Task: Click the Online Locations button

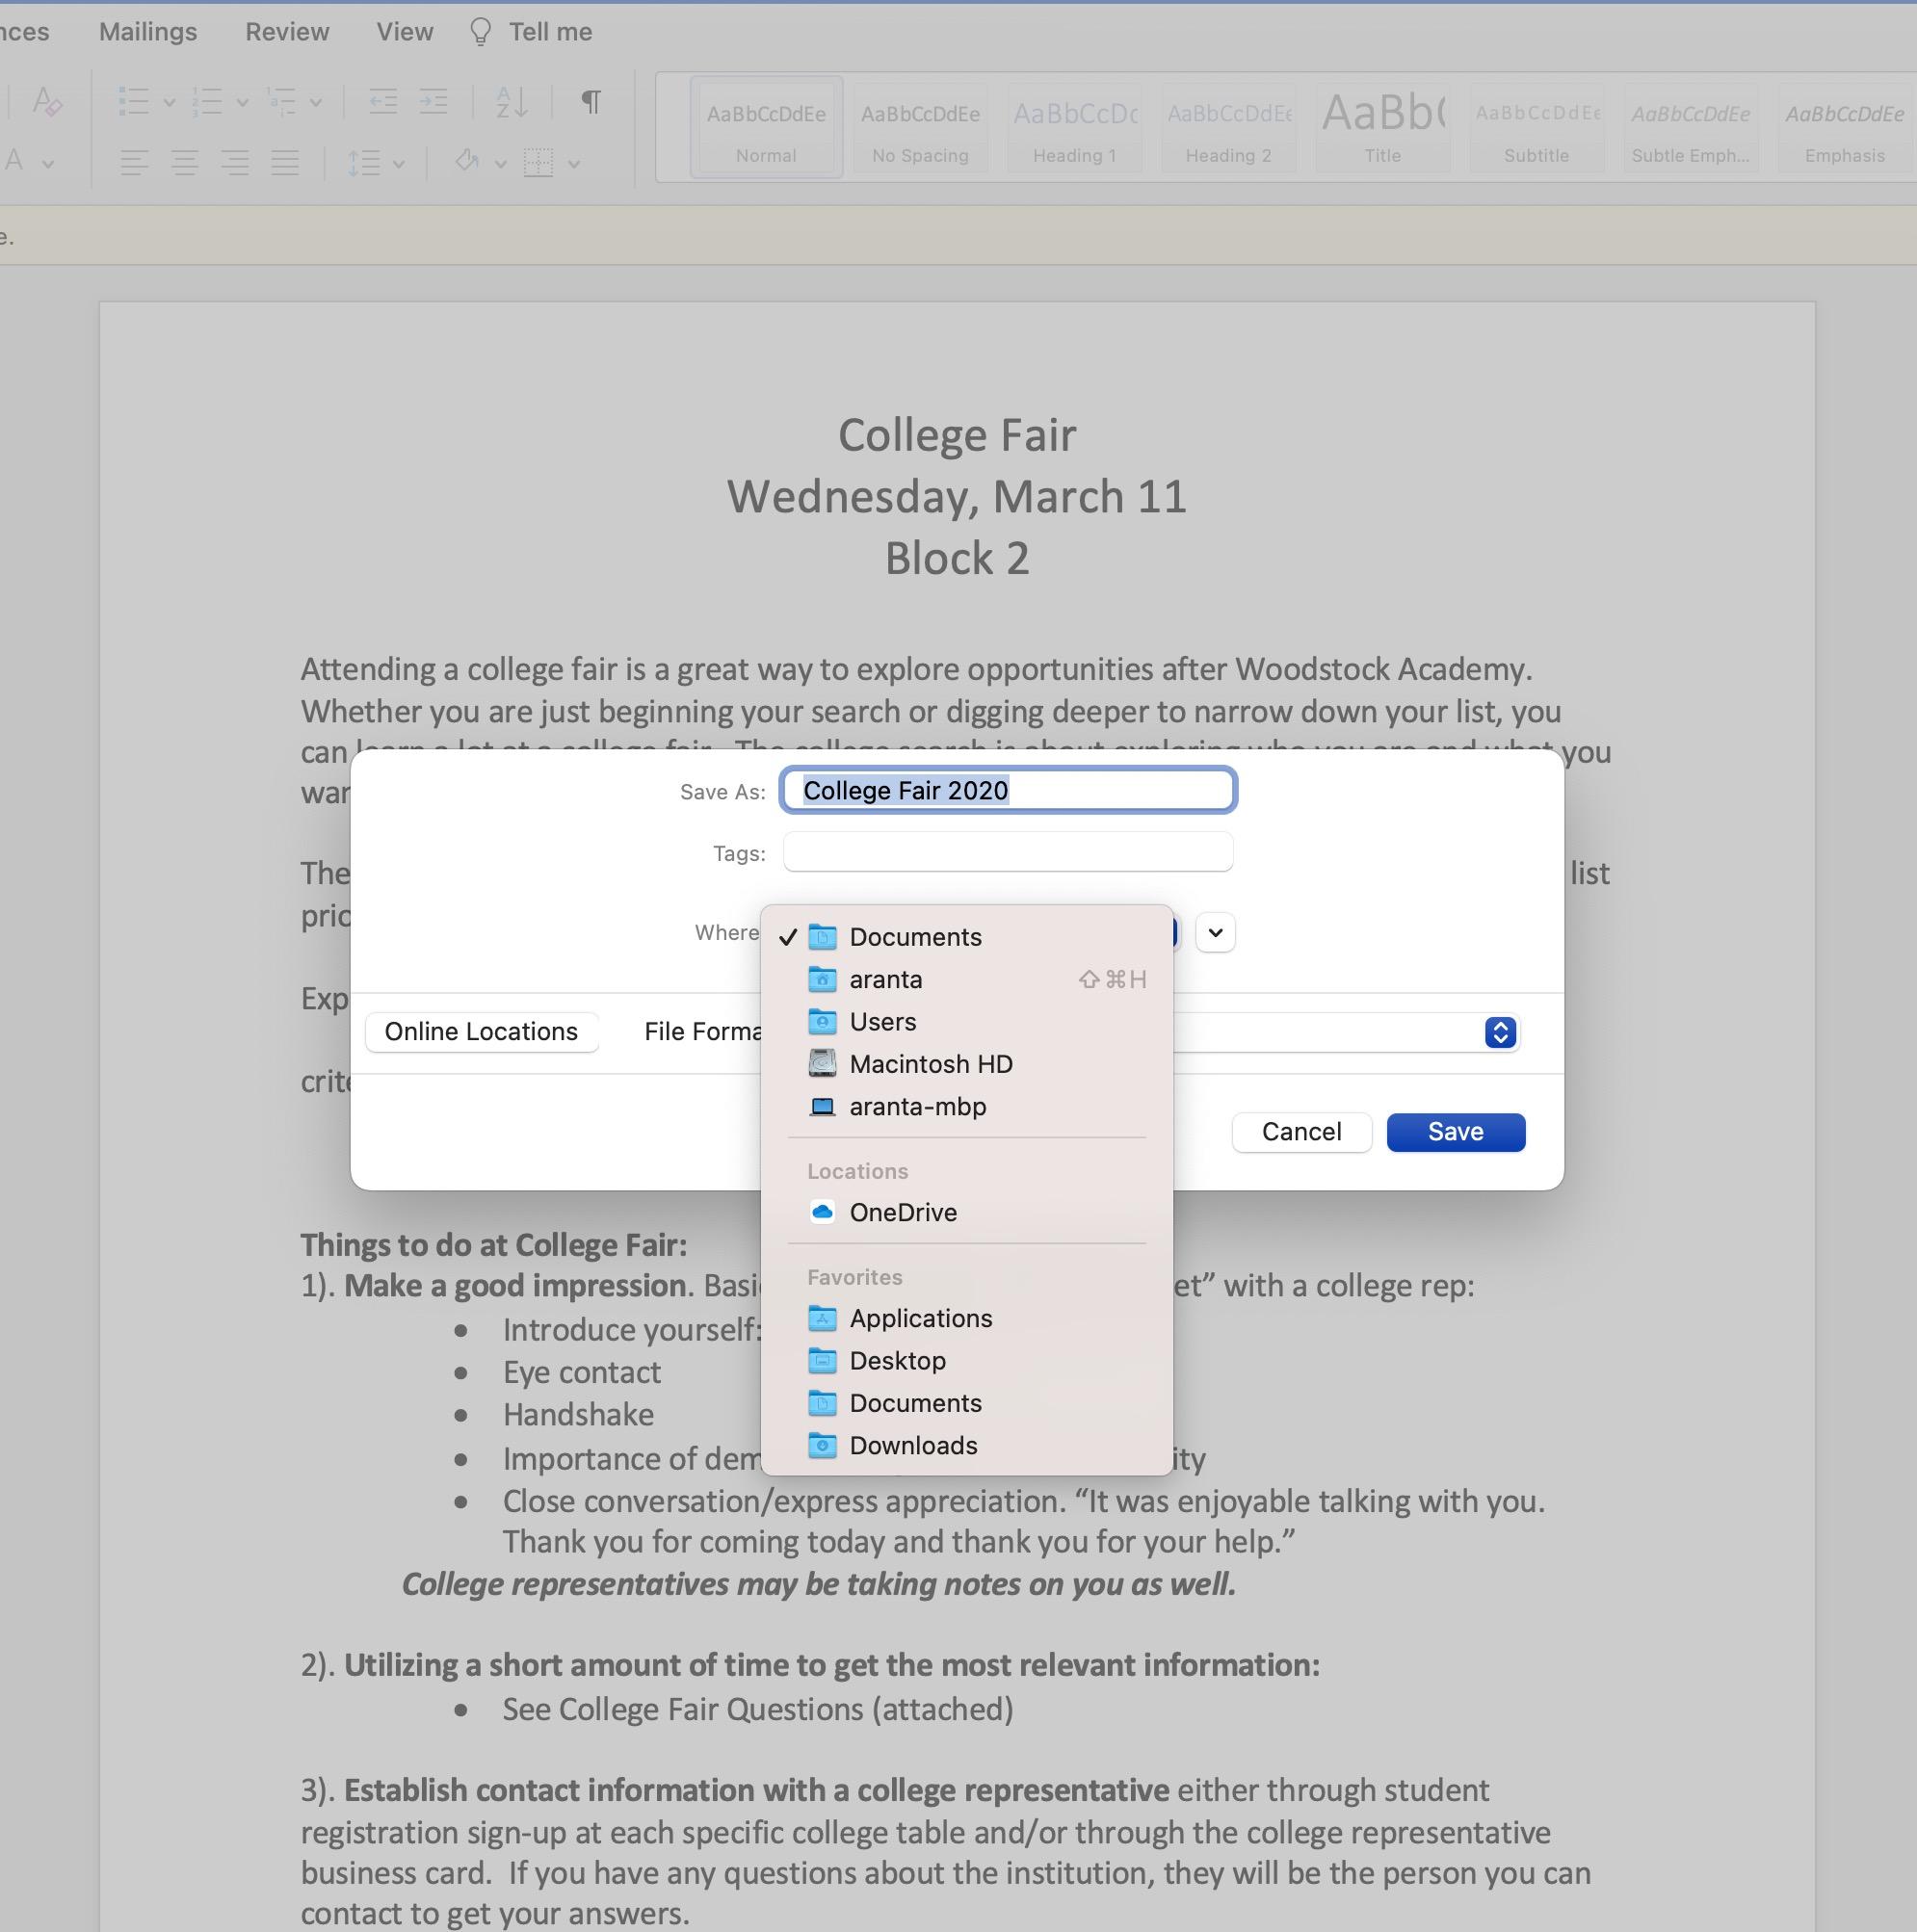Action: pos(481,1032)
